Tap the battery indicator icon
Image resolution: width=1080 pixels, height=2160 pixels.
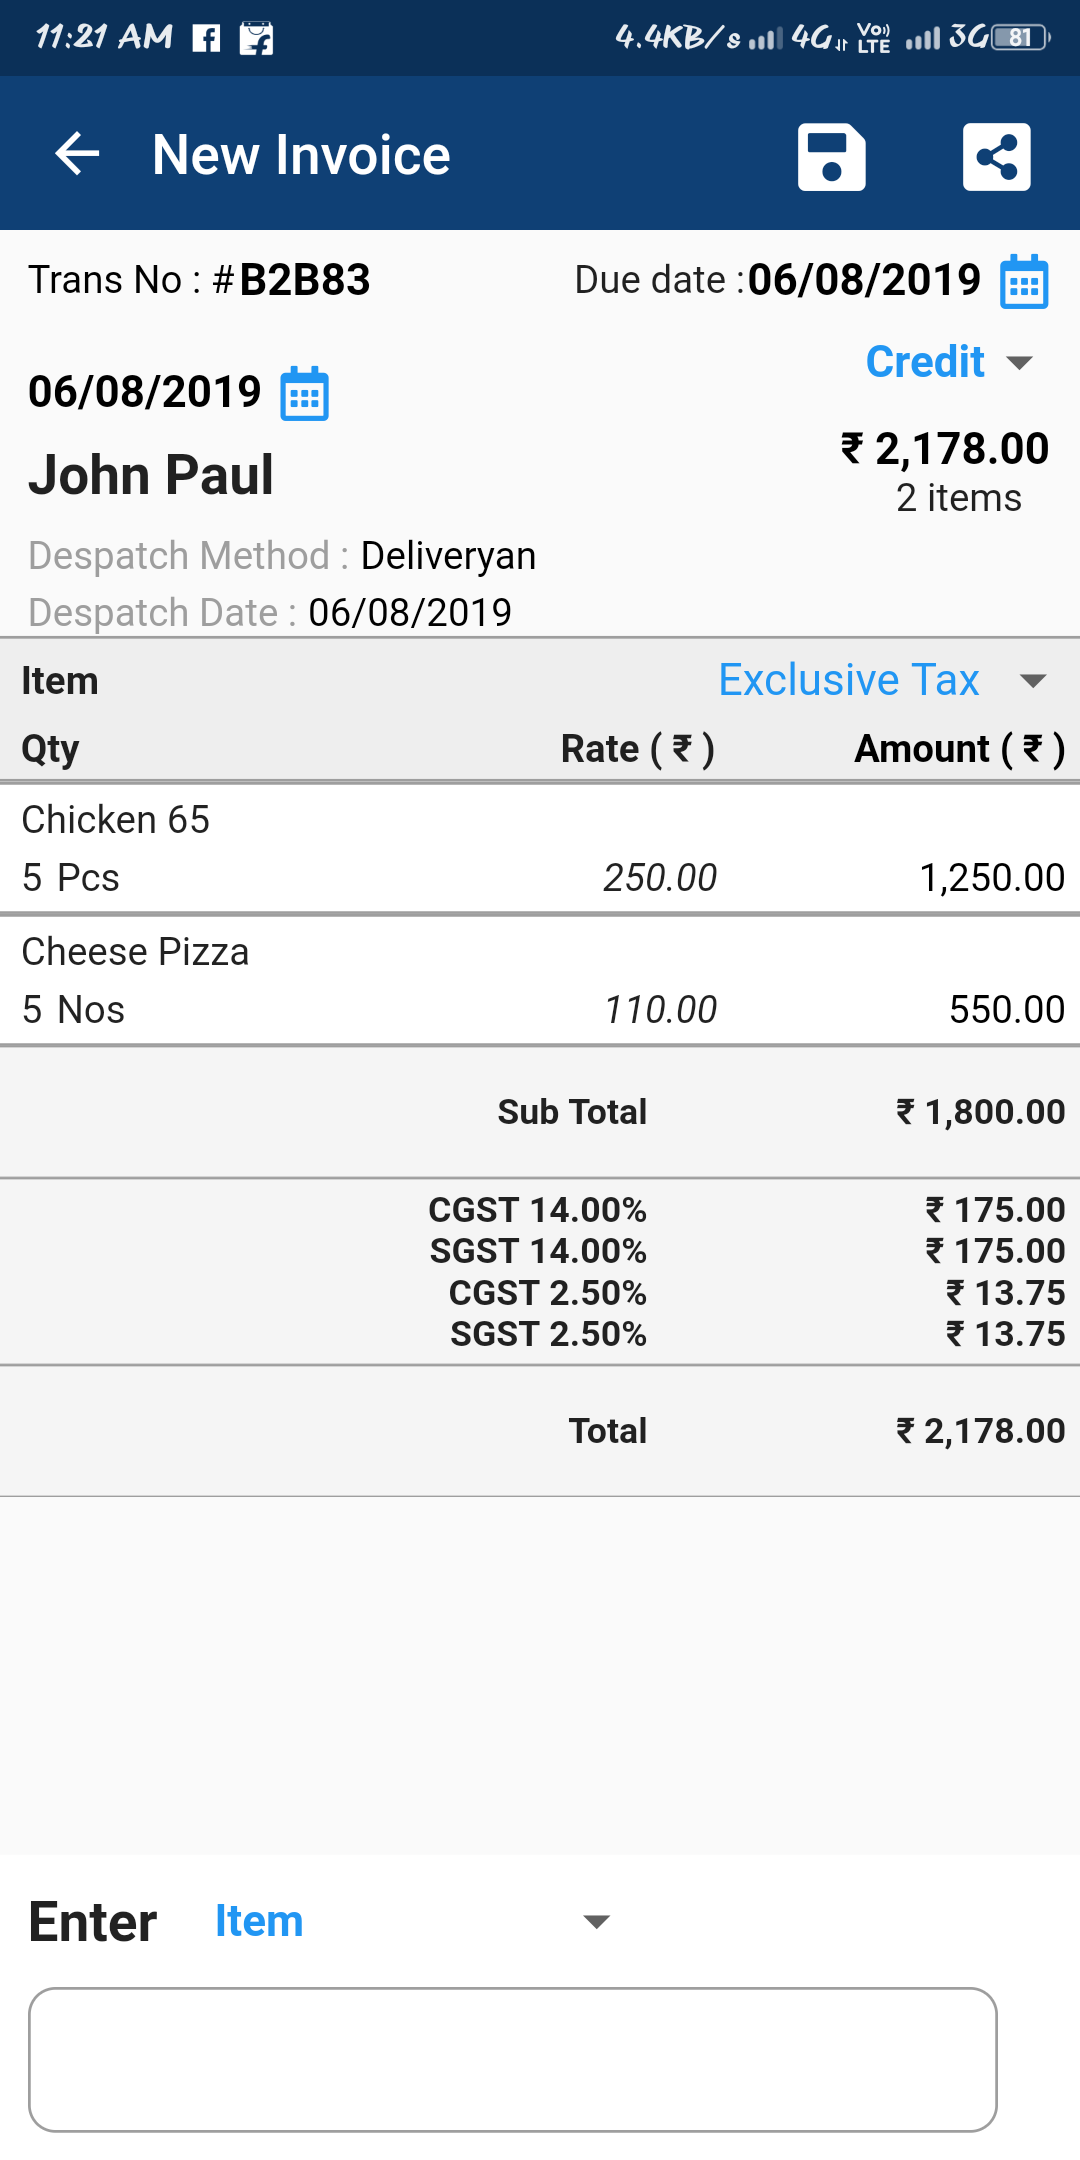(x=1020, y=38)
